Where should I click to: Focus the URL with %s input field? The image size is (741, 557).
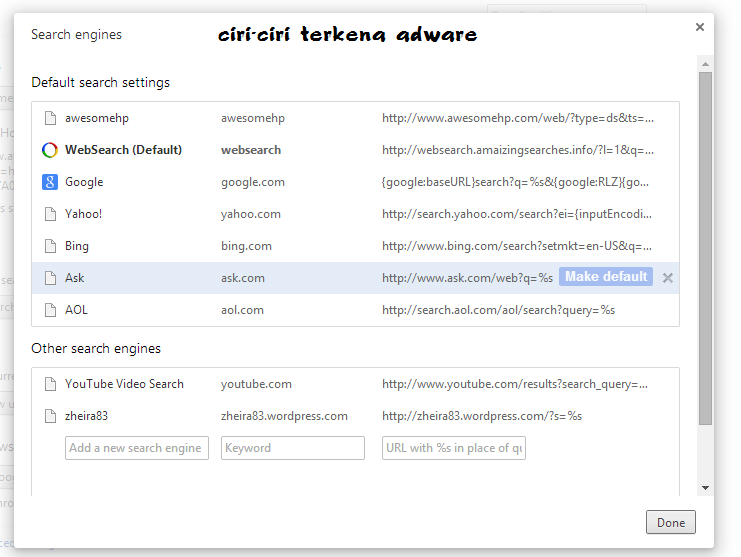pyautogui.click(x=454, y=448)
